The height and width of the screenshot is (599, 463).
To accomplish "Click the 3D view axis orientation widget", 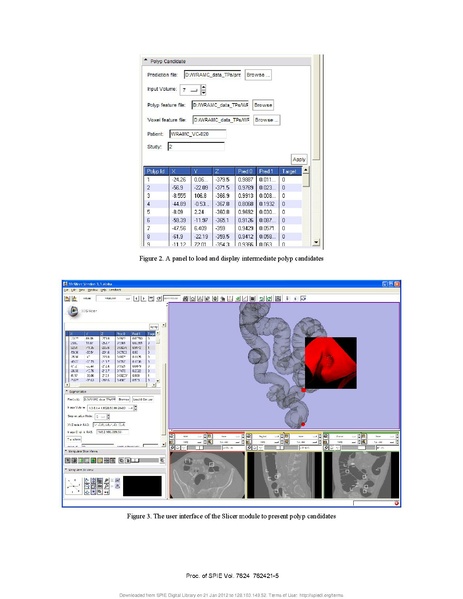I will [73, 486].
